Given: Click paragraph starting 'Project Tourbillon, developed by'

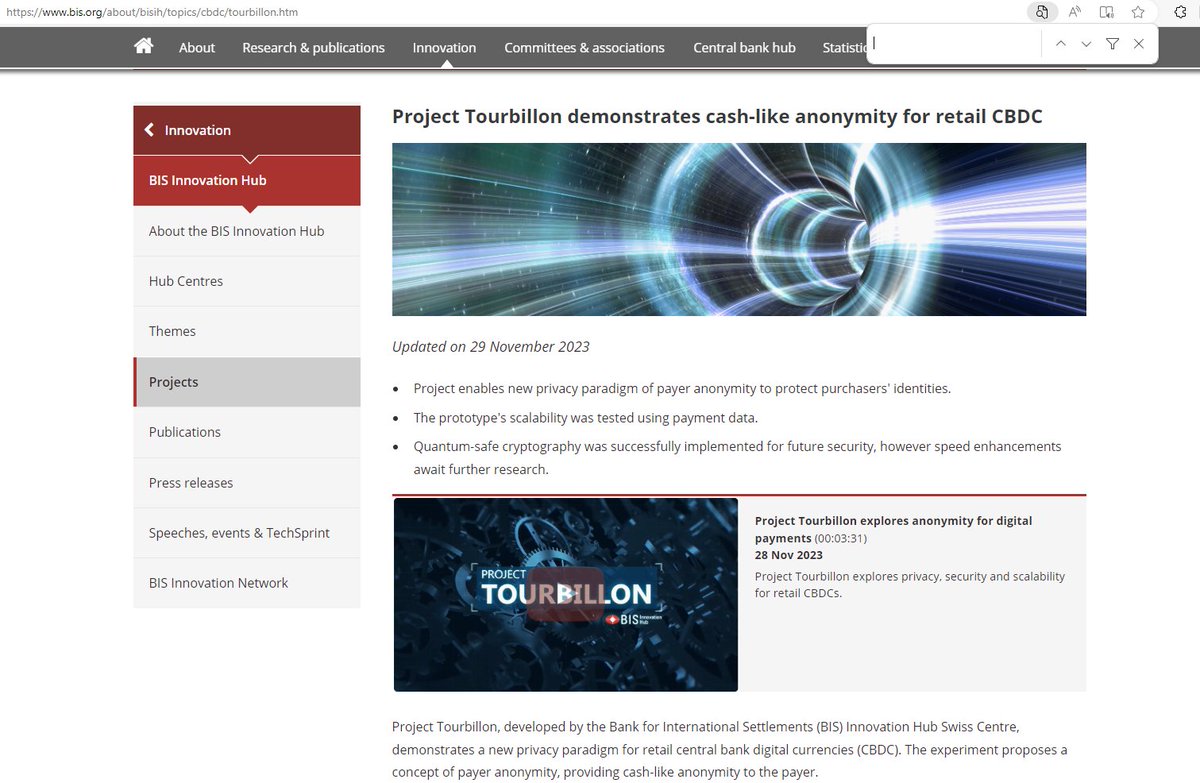Looking at the screenshot, I should 730,749.
